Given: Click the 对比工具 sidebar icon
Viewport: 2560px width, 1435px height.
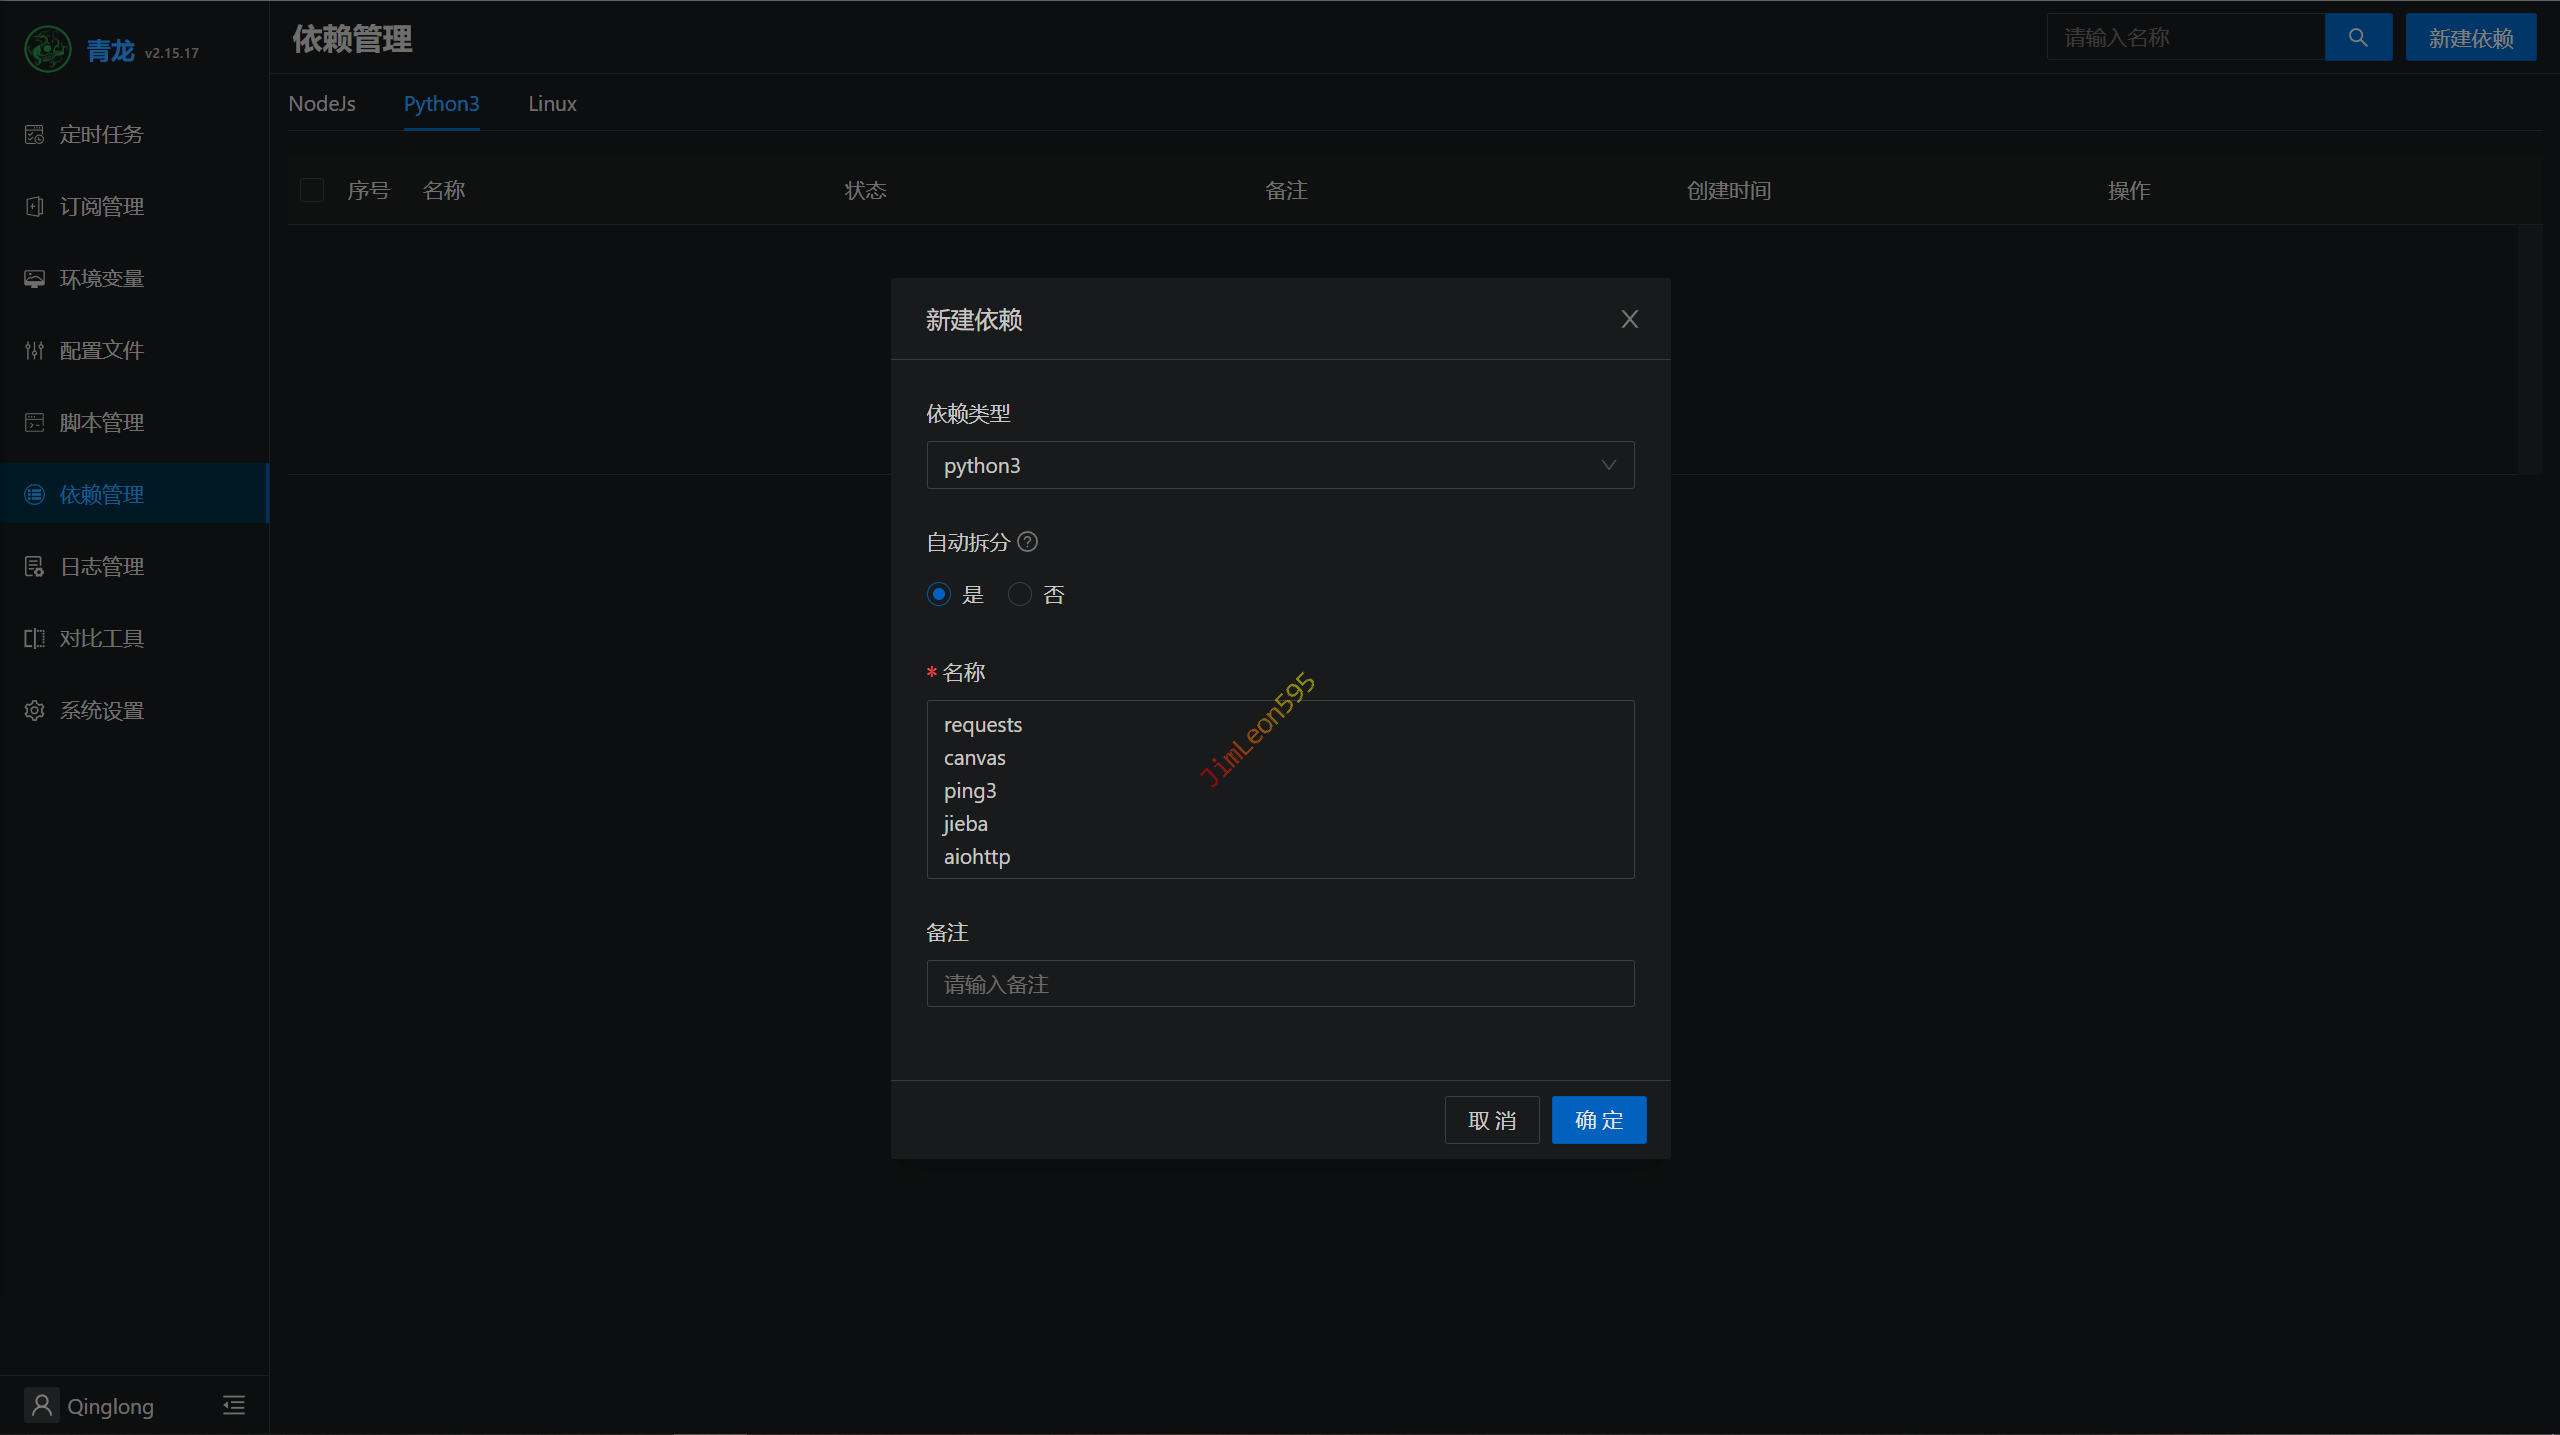Looking at the screenshot, I should pos(35,638).
